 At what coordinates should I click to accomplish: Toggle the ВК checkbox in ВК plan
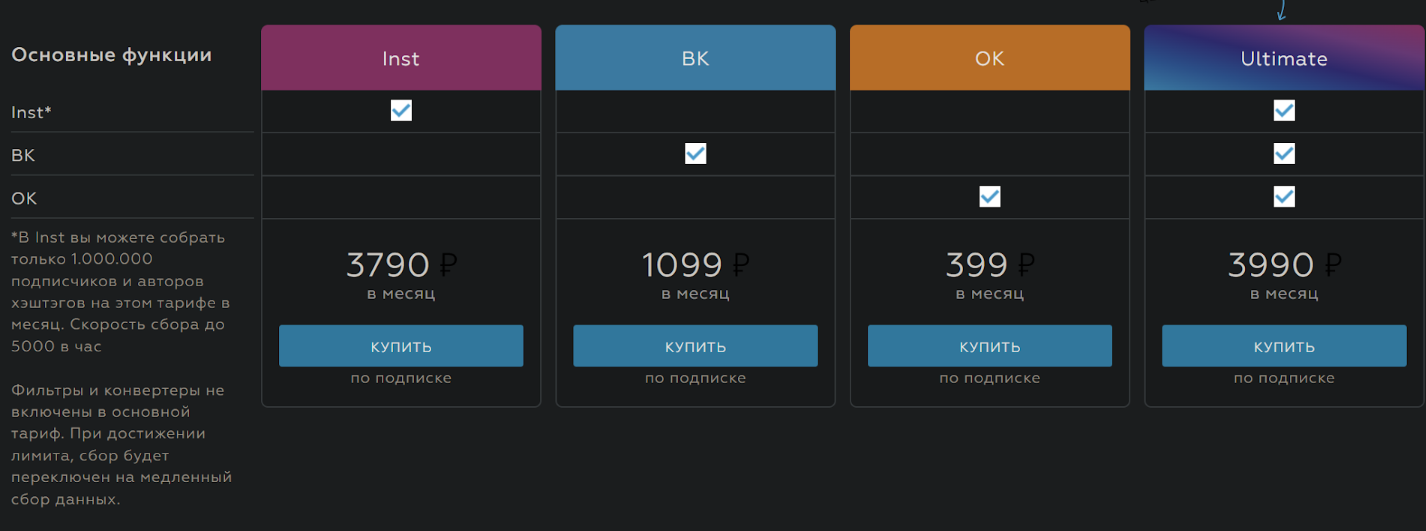pyautogui.click(x=695, y=153)
